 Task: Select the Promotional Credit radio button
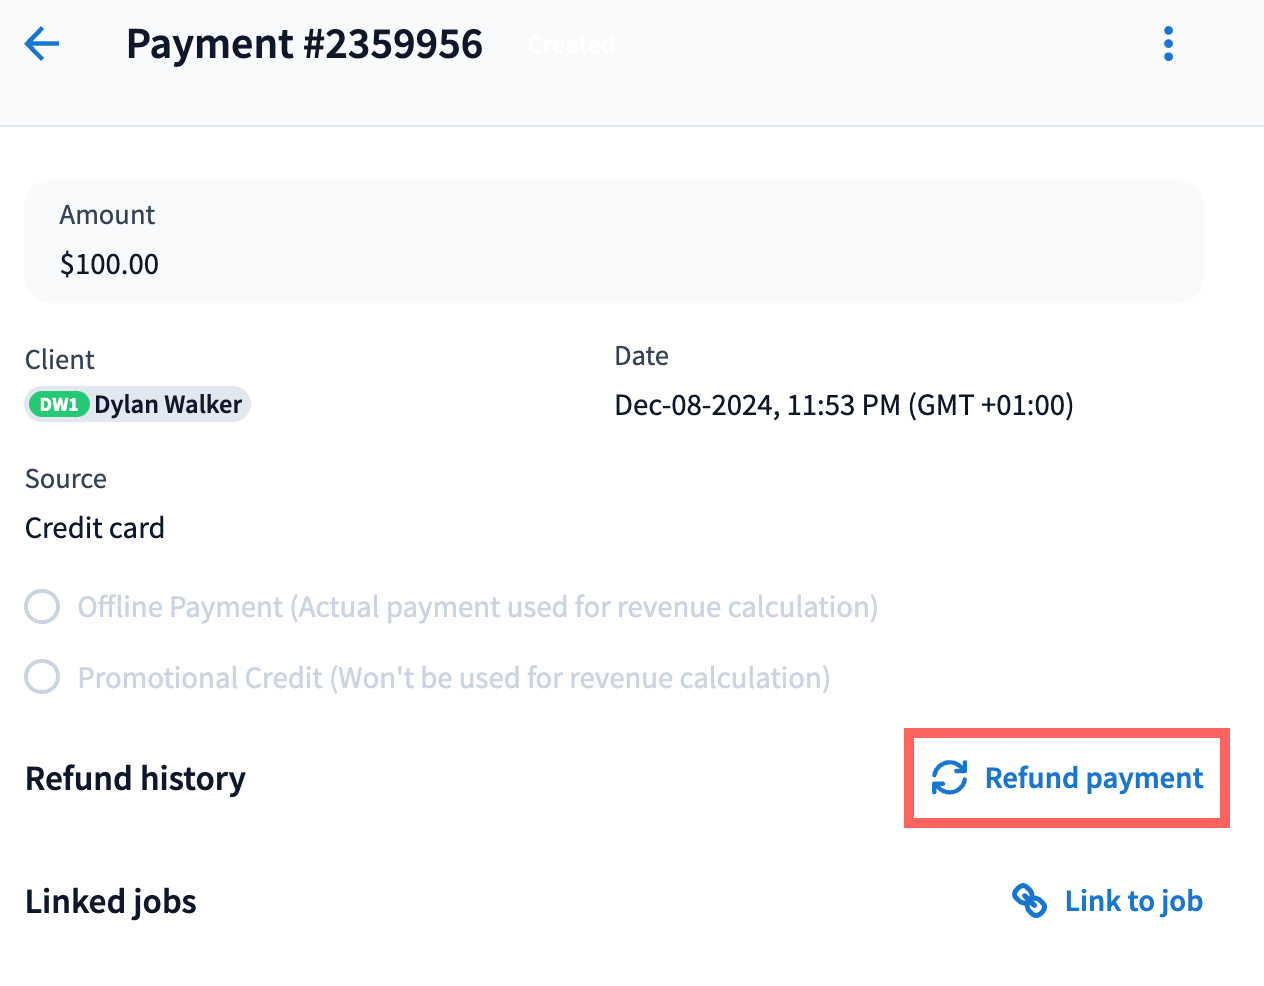point(42,677)
